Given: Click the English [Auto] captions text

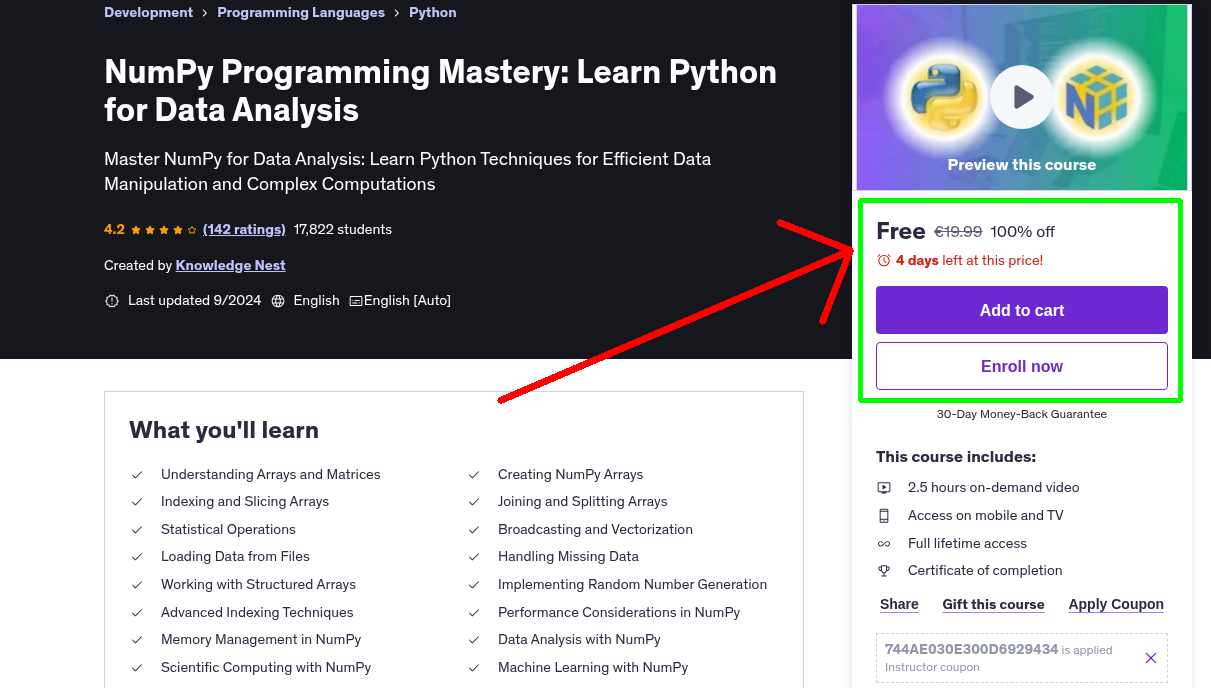Looking at the screenshot, I should (x=407, y=301).
